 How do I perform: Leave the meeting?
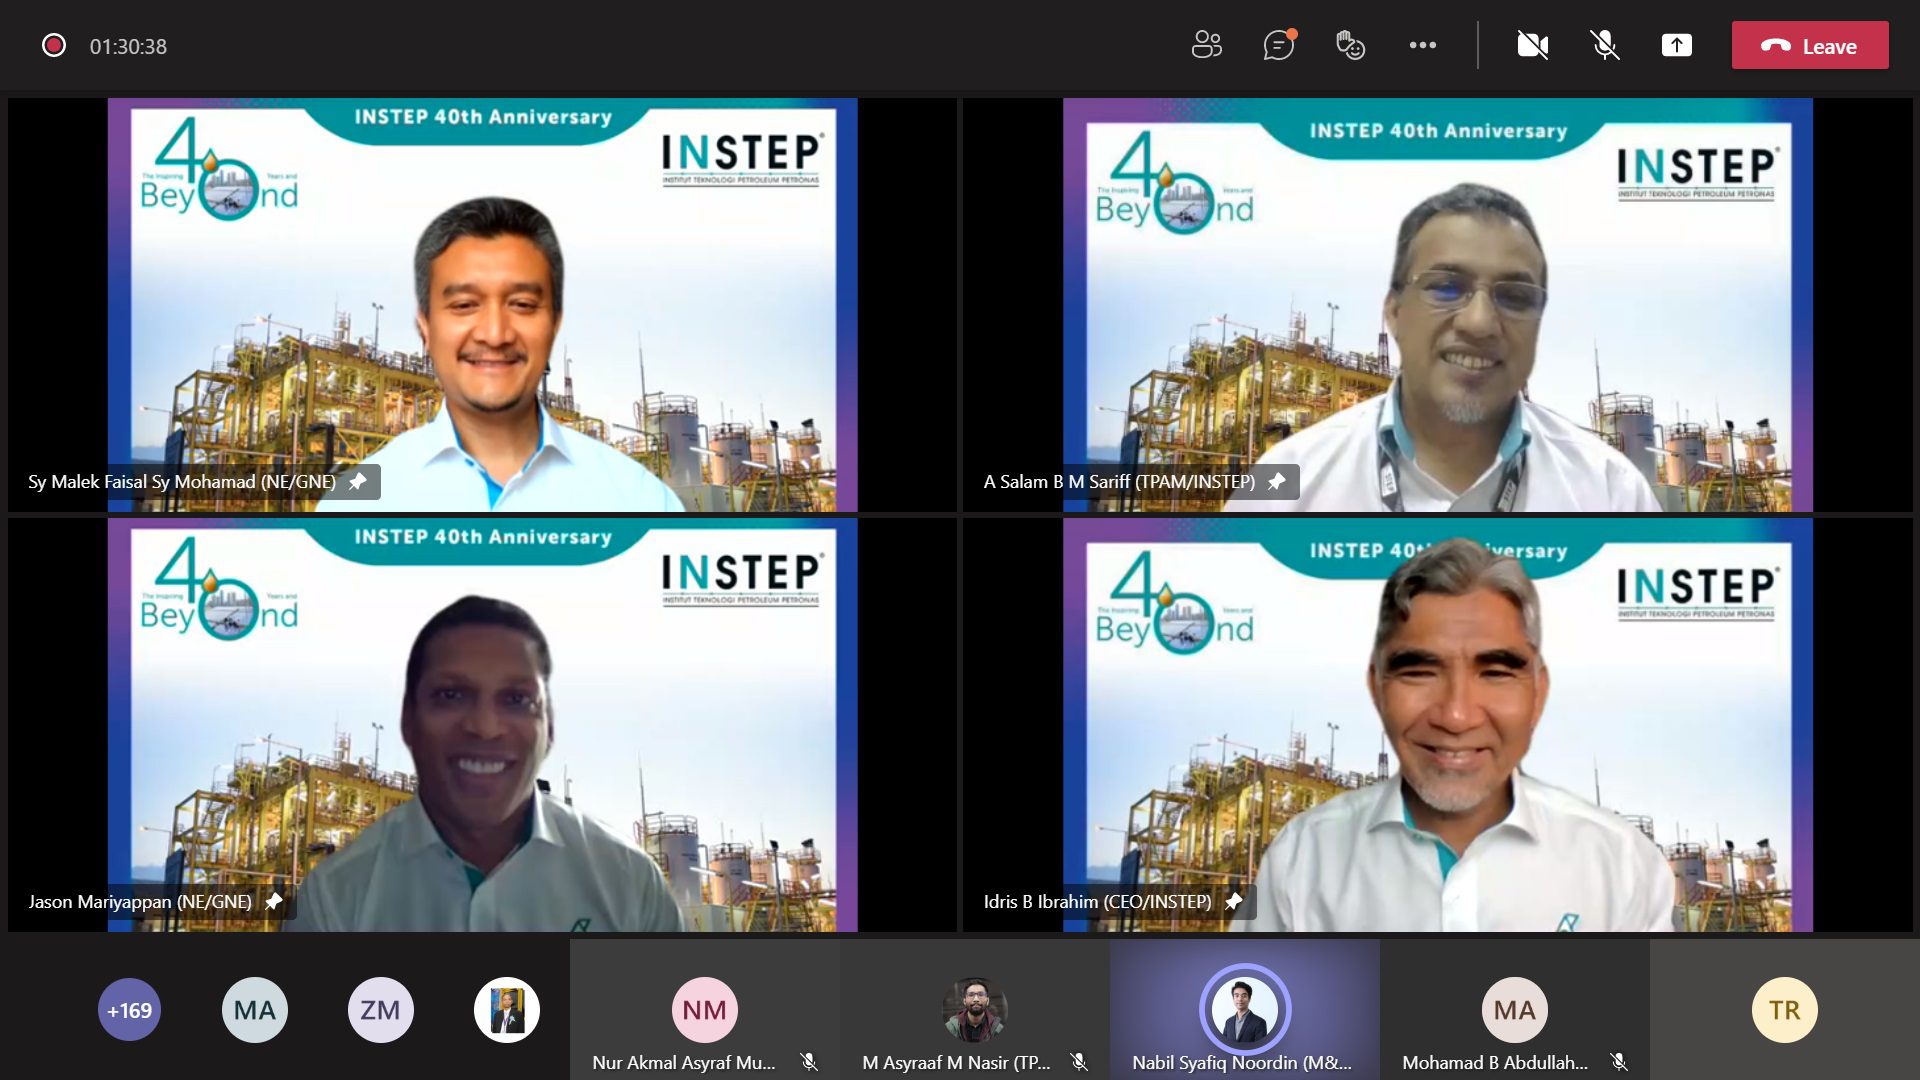(1810, 45)
